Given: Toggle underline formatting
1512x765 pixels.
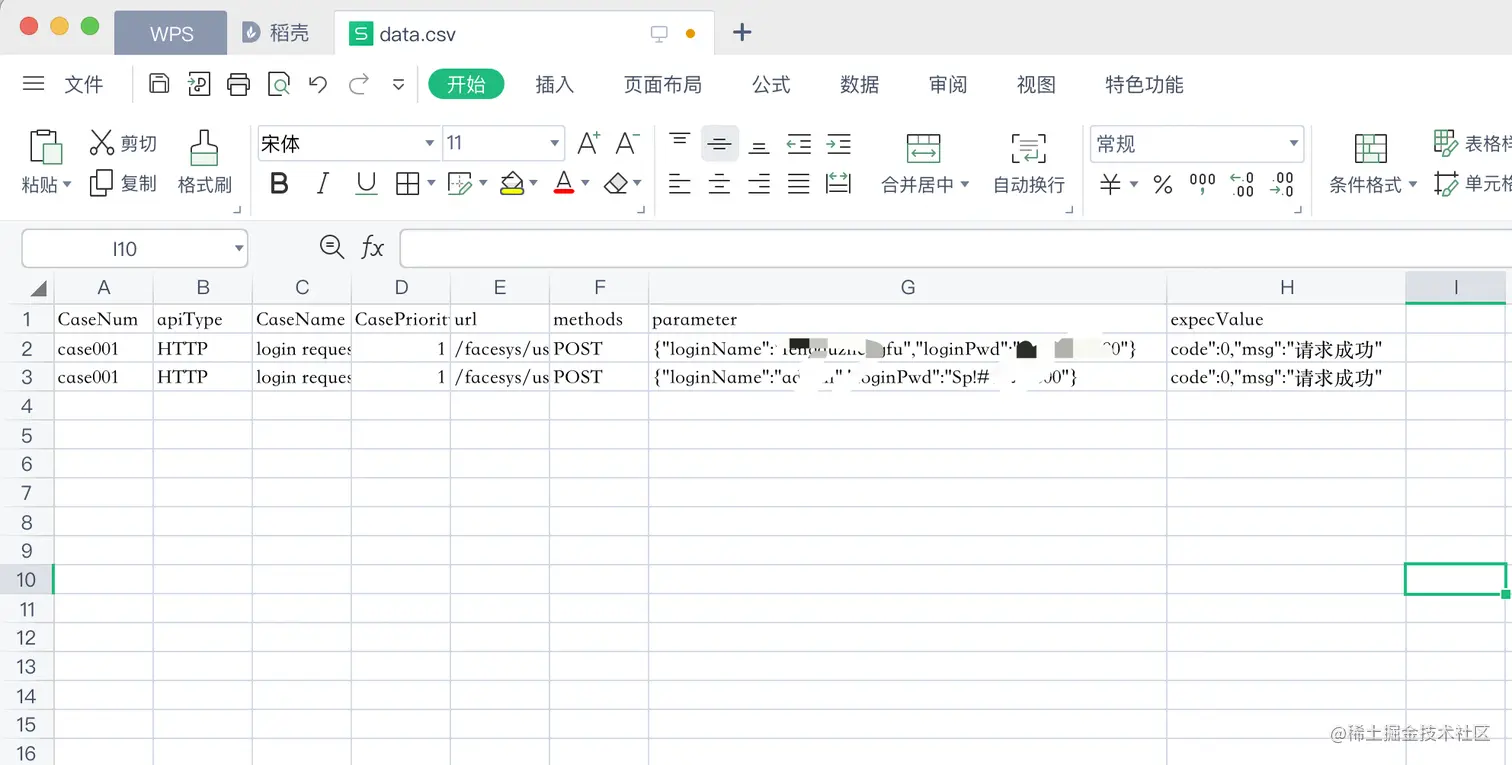Looking at the screenshot, I should coord(366,183).
